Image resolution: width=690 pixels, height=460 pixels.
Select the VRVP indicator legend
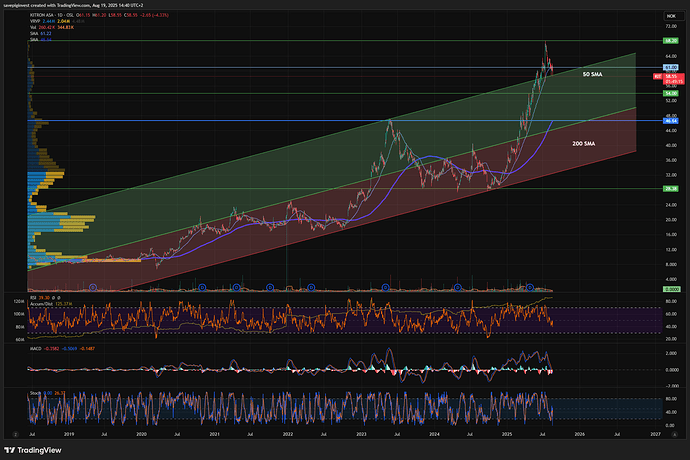33,23
